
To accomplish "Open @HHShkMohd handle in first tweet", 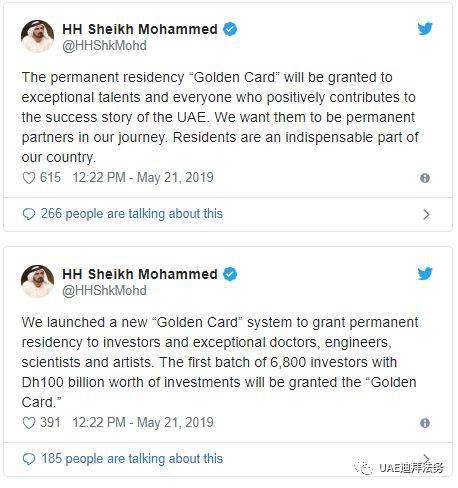I will (104, 46).
